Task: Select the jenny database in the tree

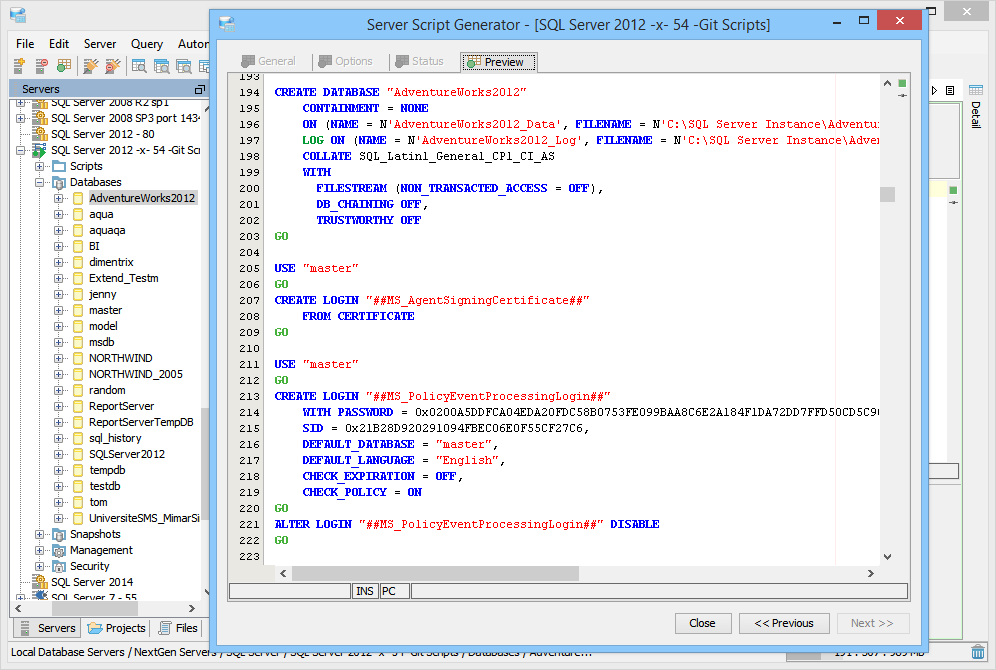Action: coord(102,294)
